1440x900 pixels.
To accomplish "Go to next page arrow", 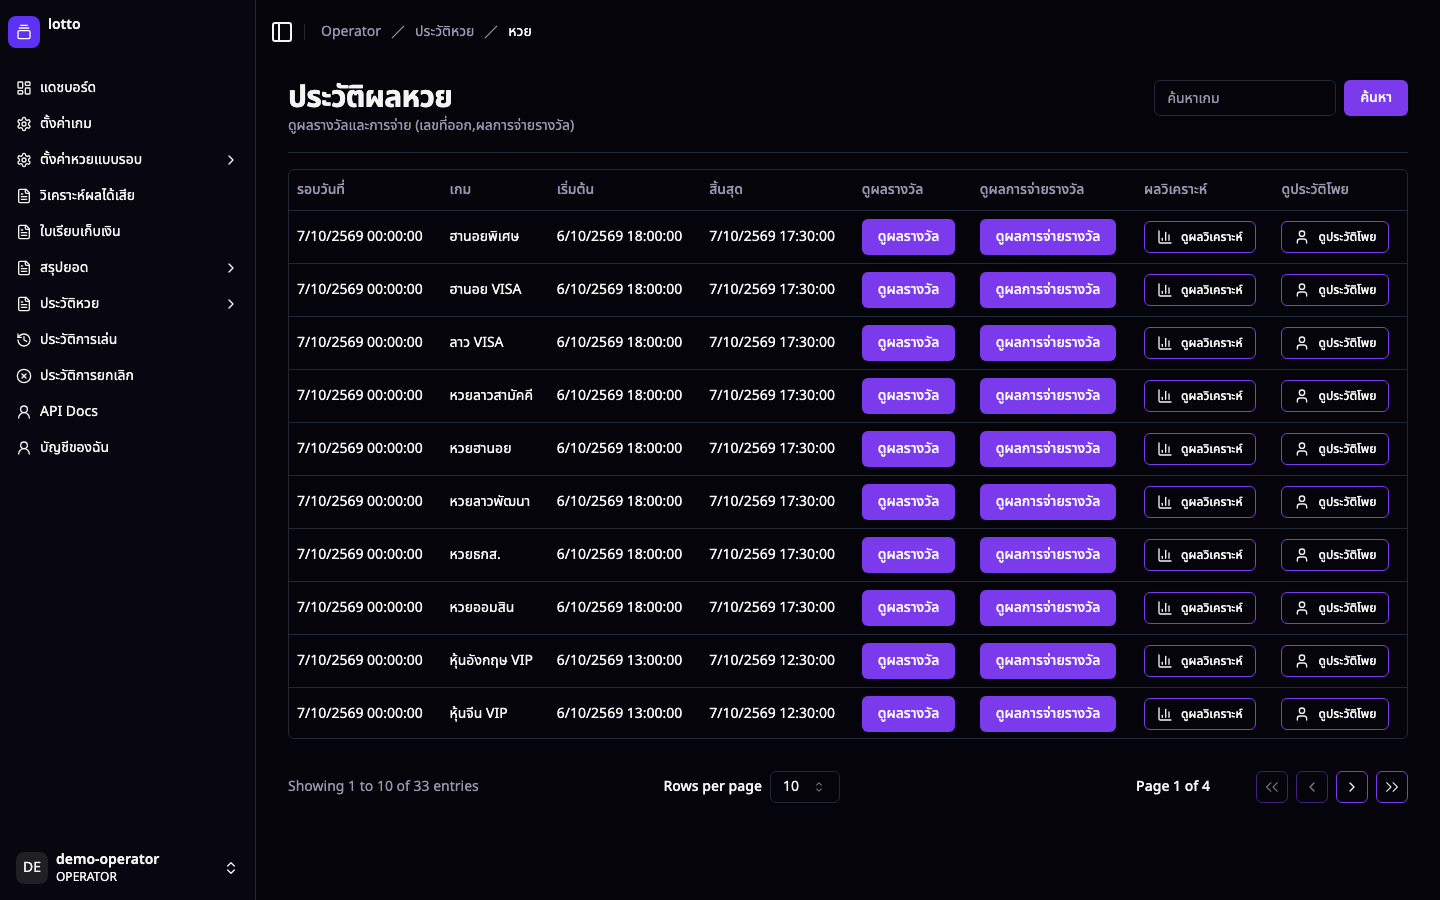I will pyautogui.click(x=1352, y=787).
